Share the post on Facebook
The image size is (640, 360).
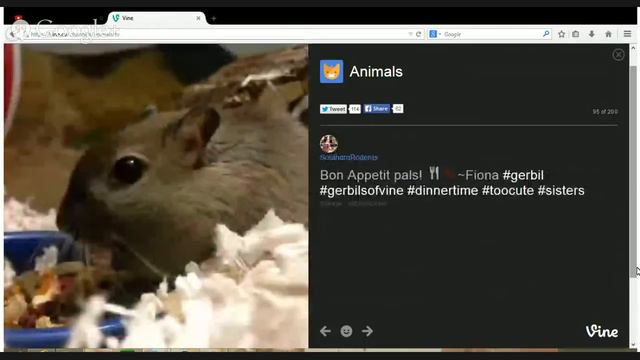pos(377,109)
